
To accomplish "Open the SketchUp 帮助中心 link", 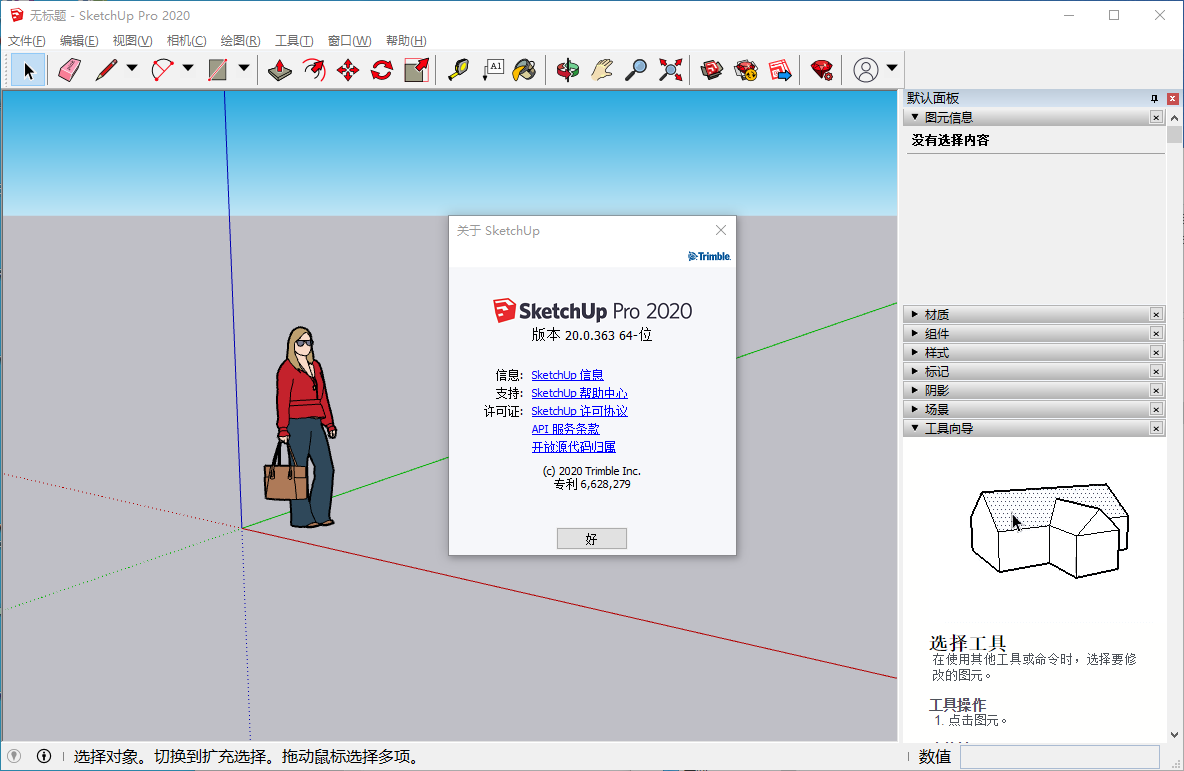I will pos(579,393).
